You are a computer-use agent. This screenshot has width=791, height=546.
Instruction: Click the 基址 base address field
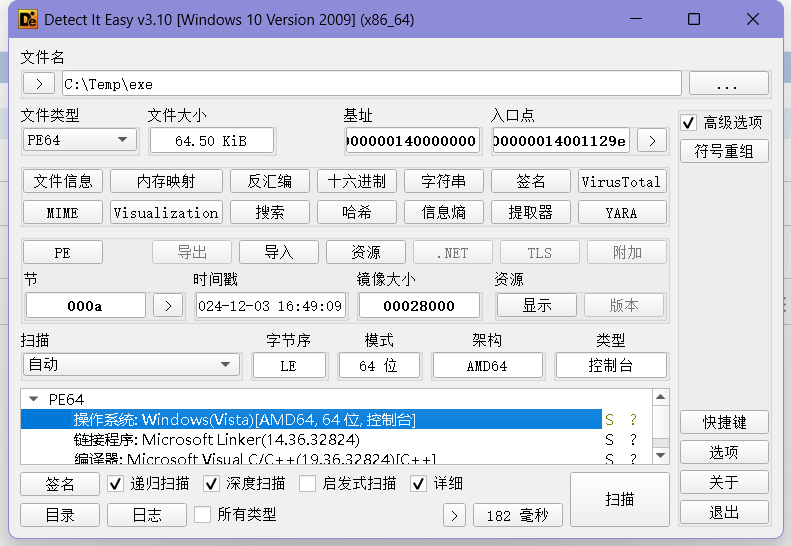[x=412, y=140]
